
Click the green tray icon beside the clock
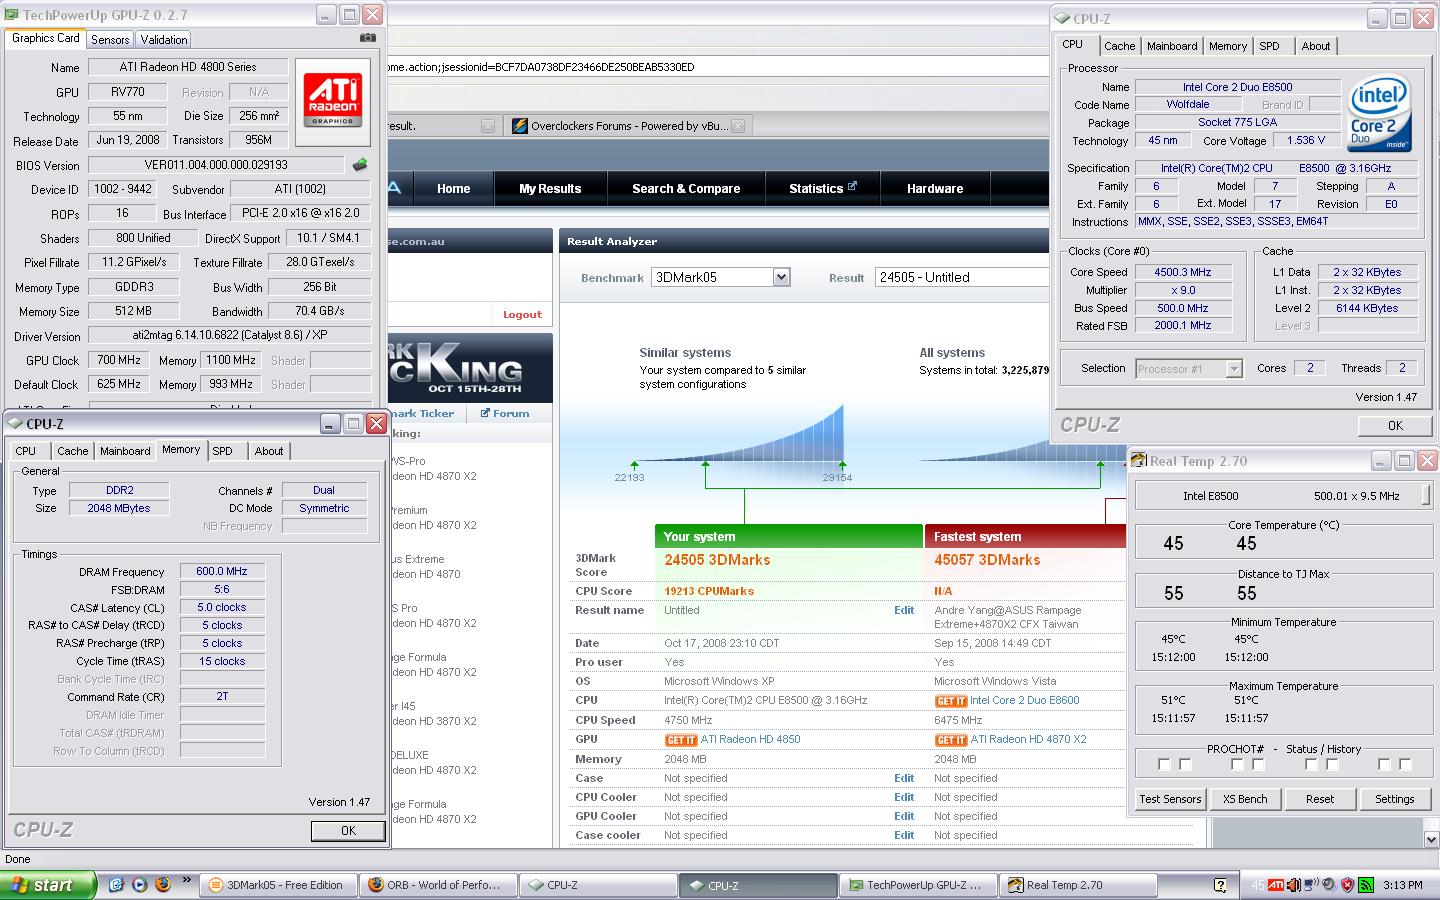[x=1366, y=885]
